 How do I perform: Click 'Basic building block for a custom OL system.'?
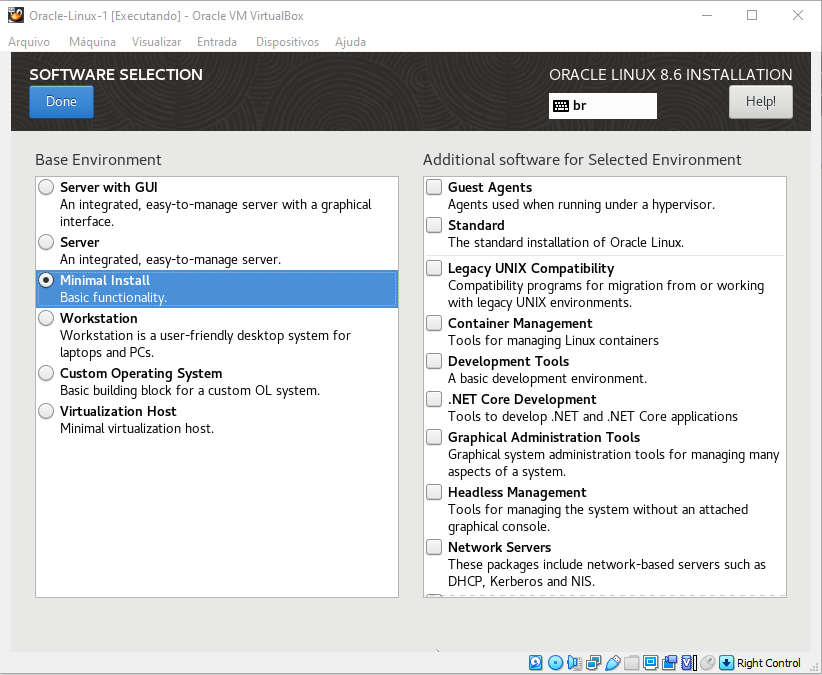[x=190, y=391]
